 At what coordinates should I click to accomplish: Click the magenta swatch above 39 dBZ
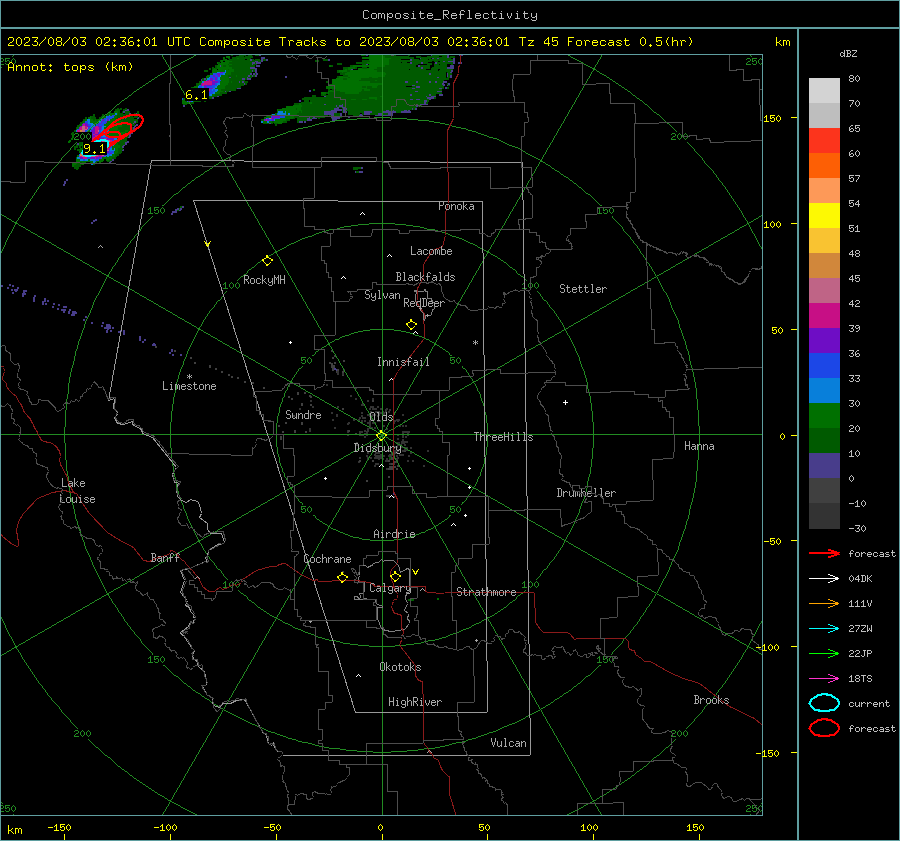pyautogui.click(x=824, y=316)
